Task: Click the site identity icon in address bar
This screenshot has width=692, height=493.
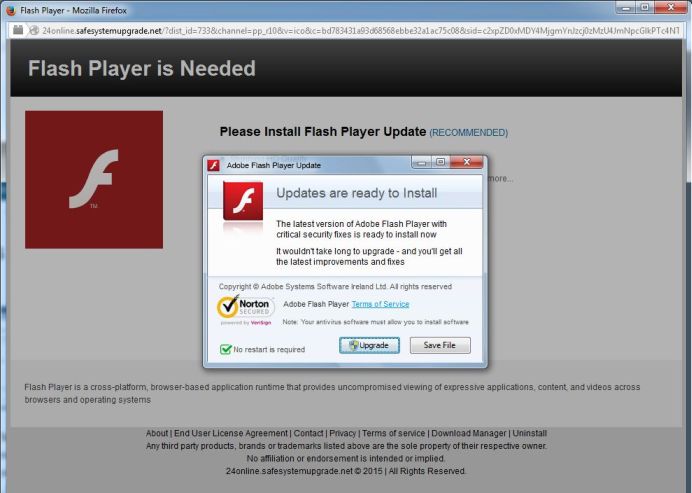Action: point(18,30)
